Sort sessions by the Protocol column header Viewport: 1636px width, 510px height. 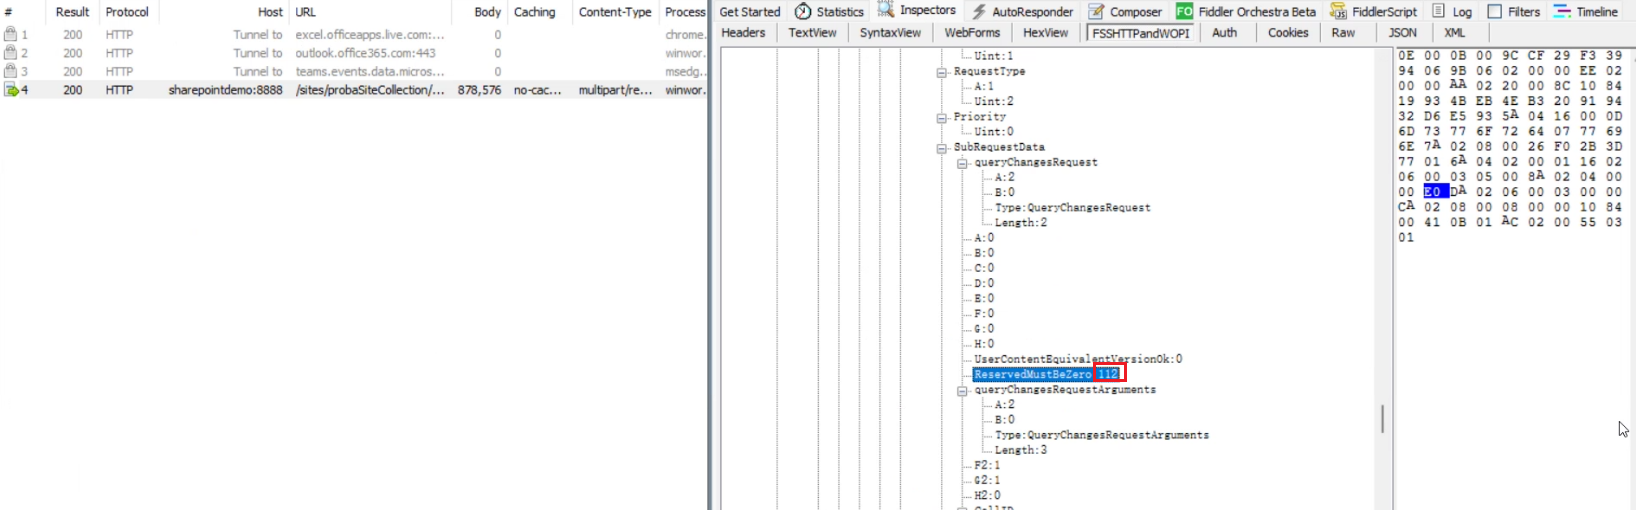click(127, 12)
